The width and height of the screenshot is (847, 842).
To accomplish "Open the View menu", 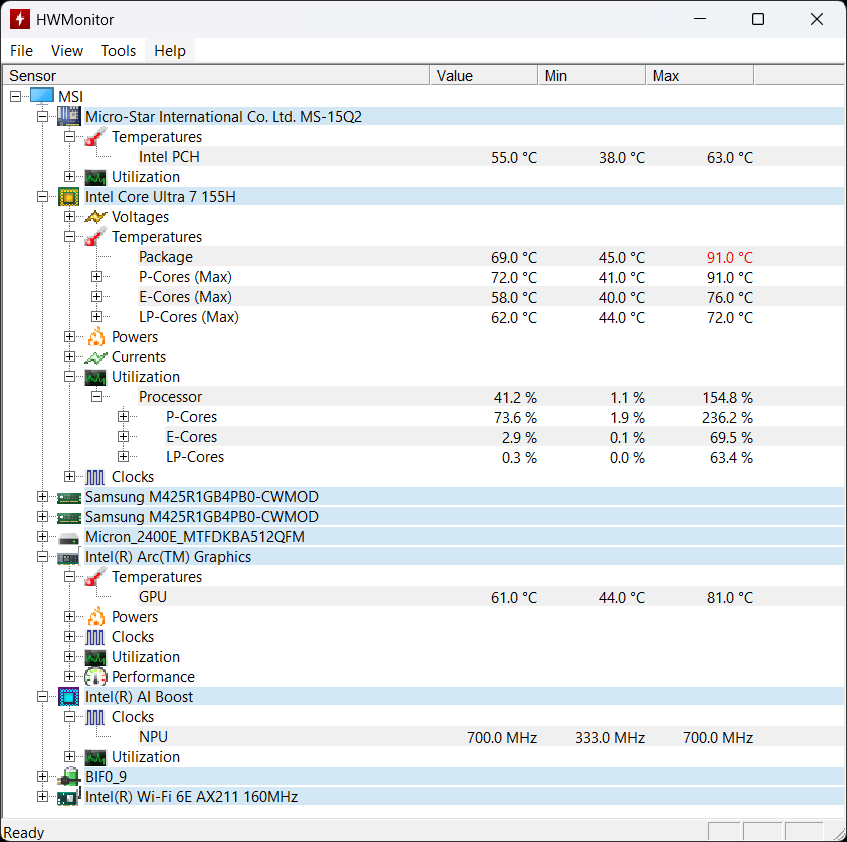I will pyautogui.click(x=67, y=51).
